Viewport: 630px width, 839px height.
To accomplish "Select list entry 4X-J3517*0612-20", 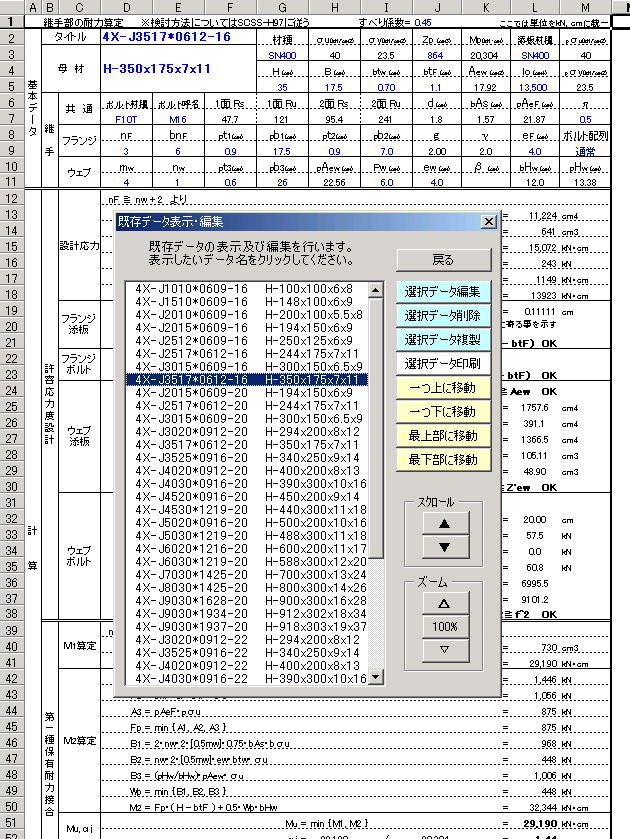I will click(247, 445).
